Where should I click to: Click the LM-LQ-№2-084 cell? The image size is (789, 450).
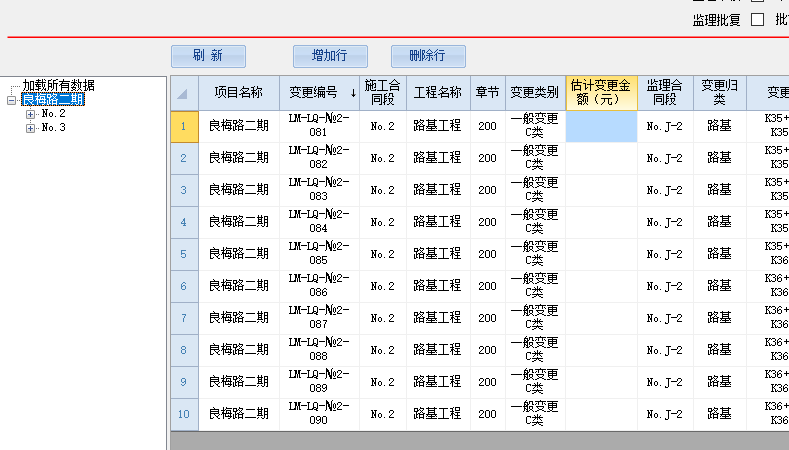319,222
